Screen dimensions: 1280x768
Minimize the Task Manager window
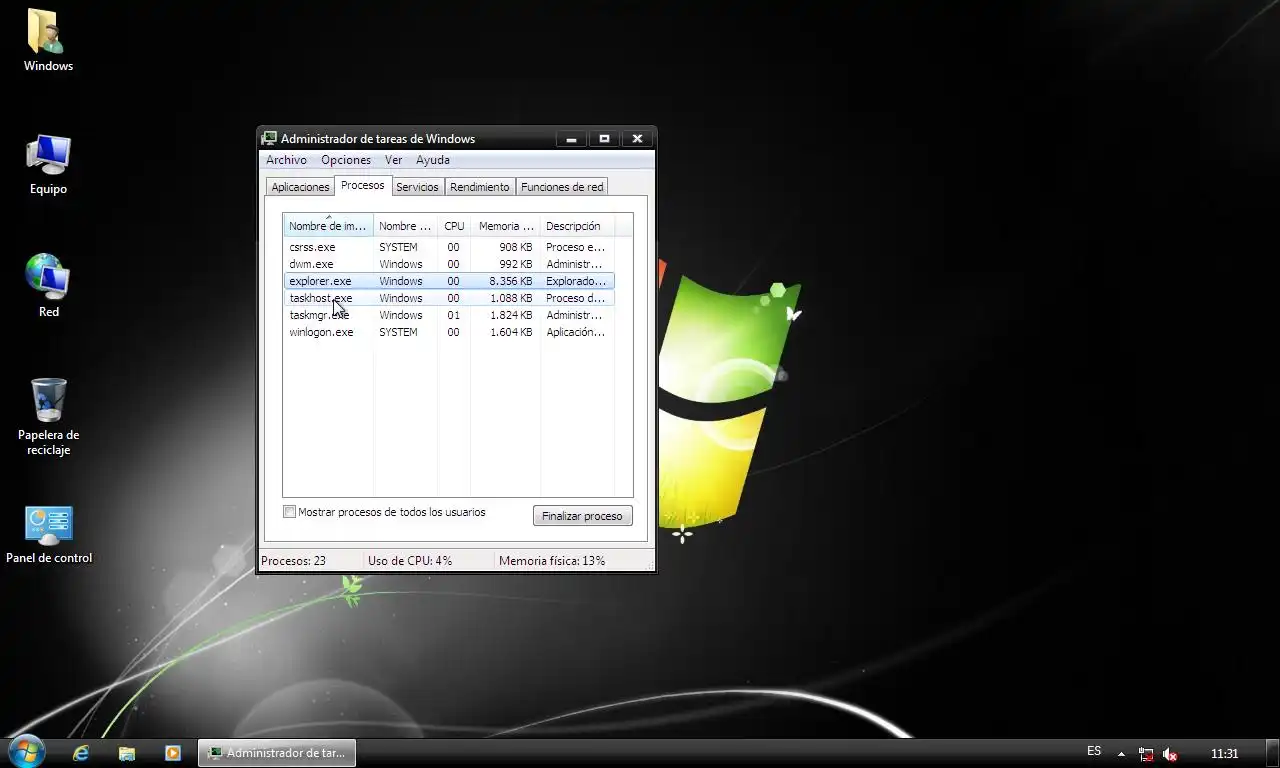click(571, 138)
